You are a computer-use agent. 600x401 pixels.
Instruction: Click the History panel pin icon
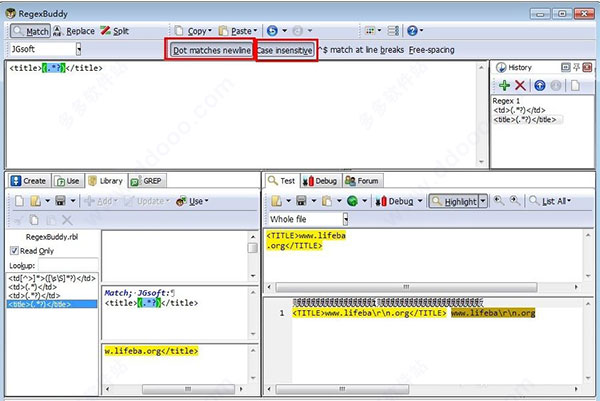click(576, 67)
